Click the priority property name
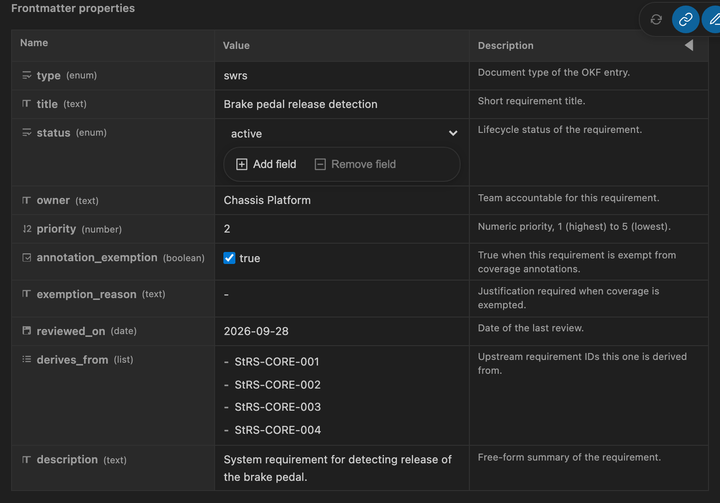Image resolution: width=720 pixels, height=503 pixels. point(56,229)
